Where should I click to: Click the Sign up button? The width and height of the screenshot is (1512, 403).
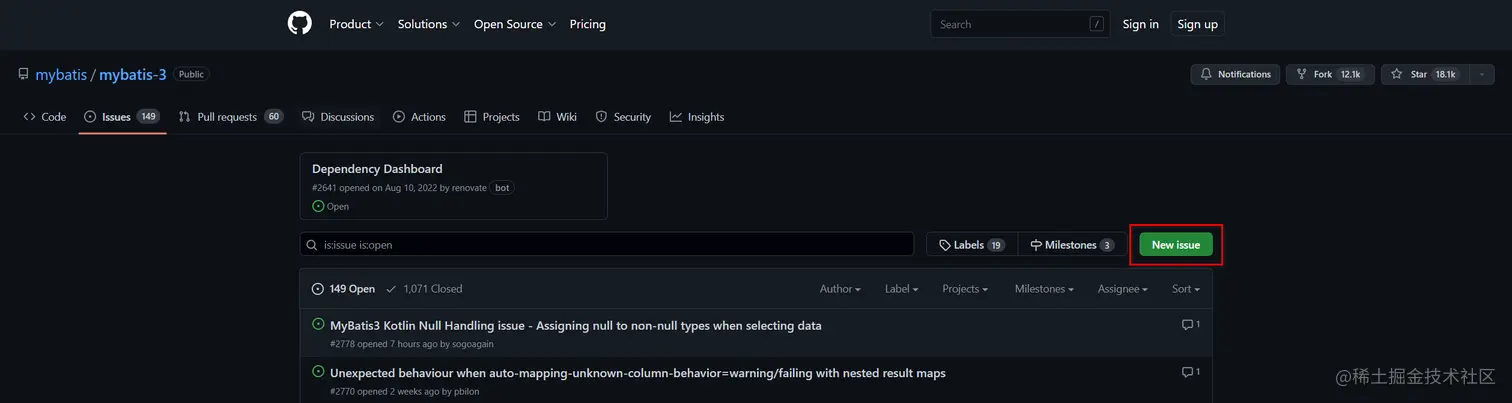click(1197, 24)
